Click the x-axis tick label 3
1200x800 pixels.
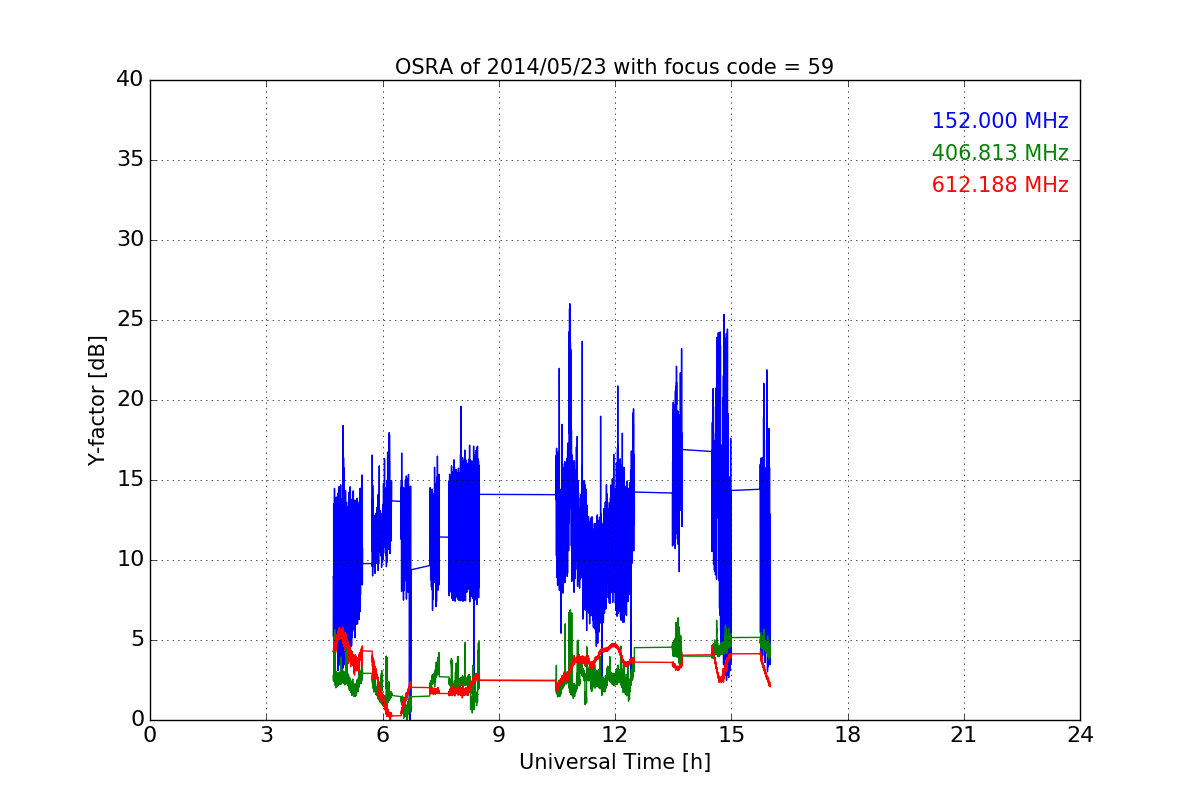tap(266, 735)
